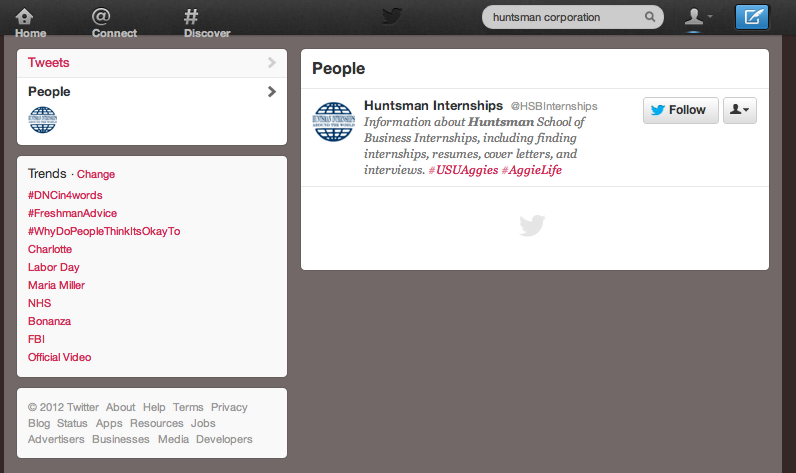Image resolution: width=796 pixels, height=473 pixels.
Task: Follow Huntsman Internships
Action: click(680, 110)
